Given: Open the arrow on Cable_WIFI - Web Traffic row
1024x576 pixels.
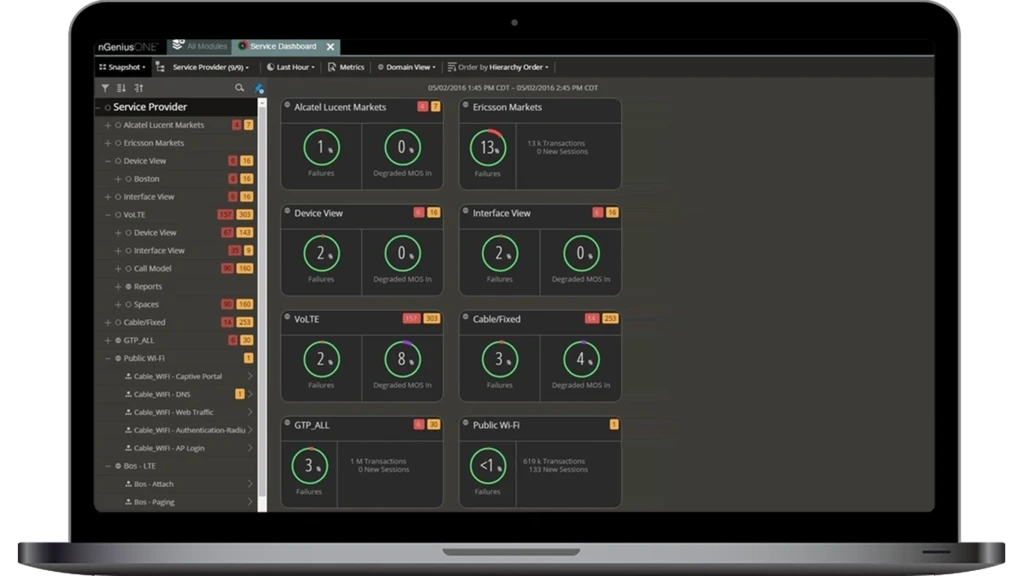Looking at the screenshot, I should tap(250, 412).
